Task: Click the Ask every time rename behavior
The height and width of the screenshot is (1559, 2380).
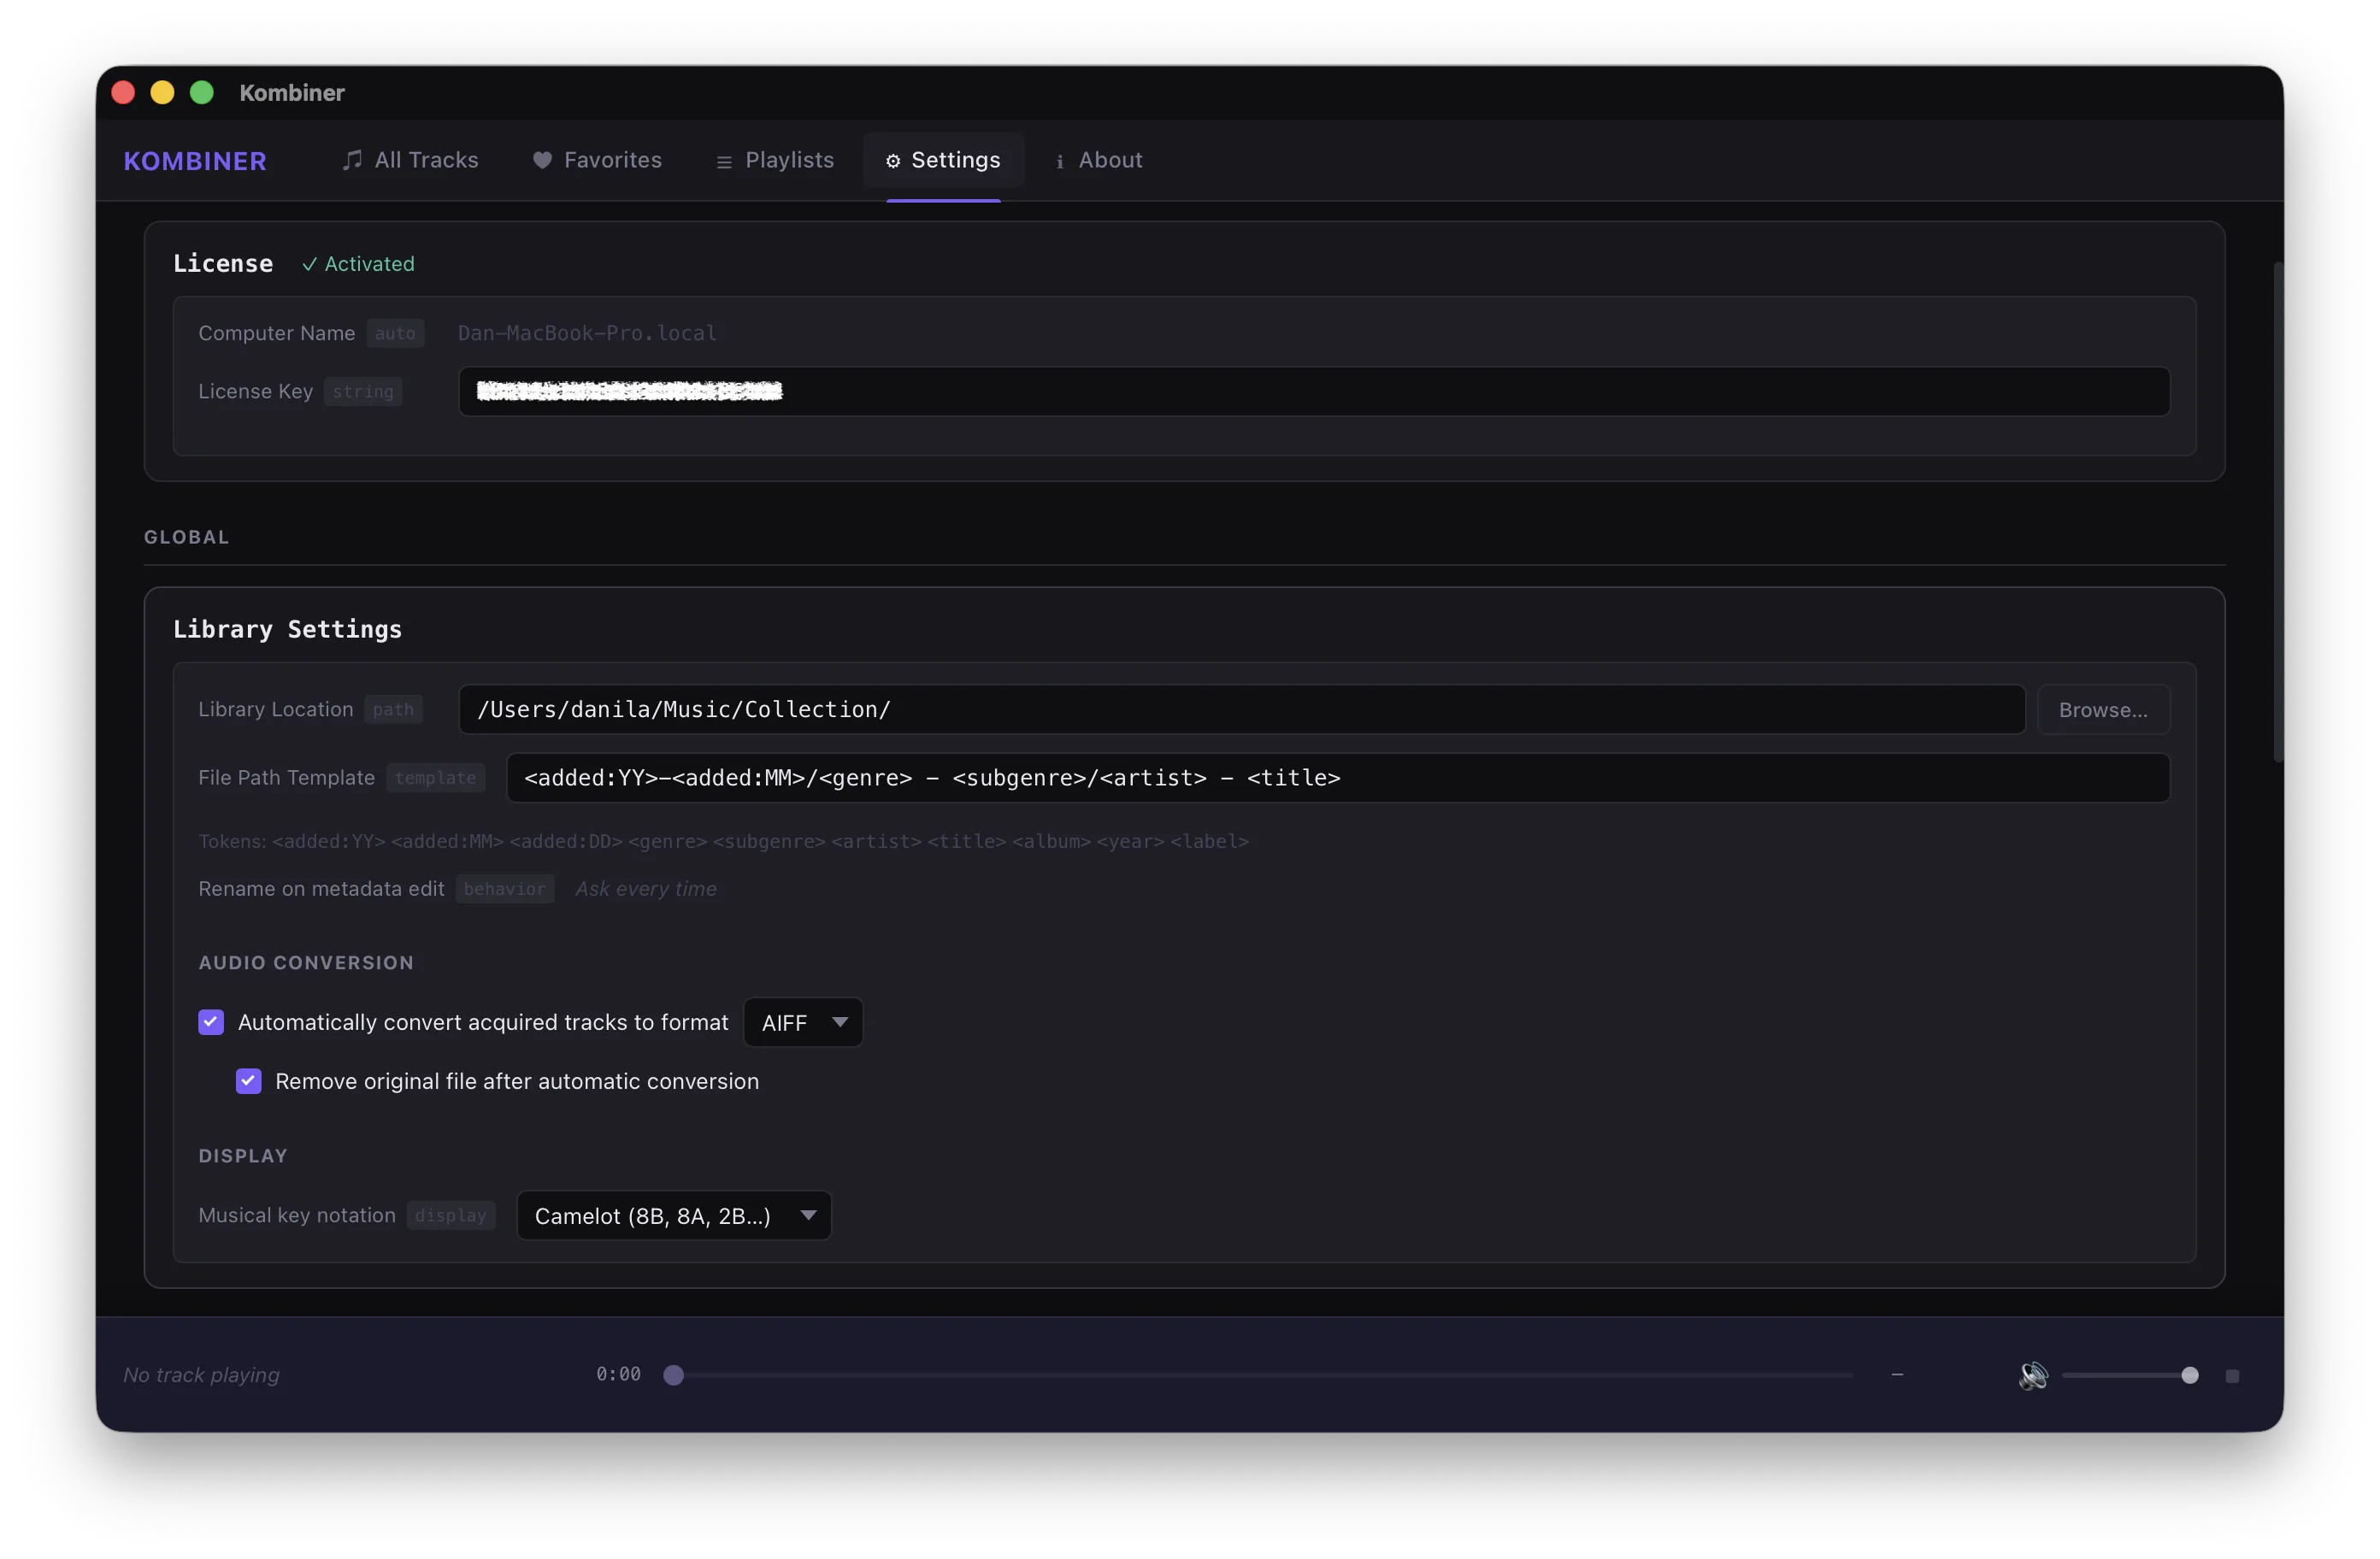Action: (646, 888)
